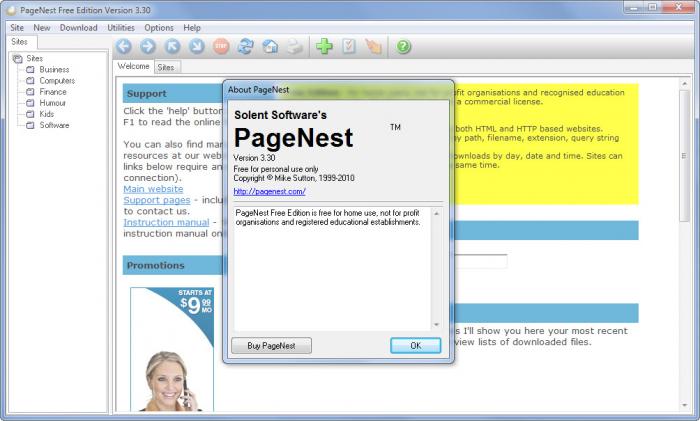700x421 pixels.
Task: Click the red Stop sign icon
Action: coord(221,46)
